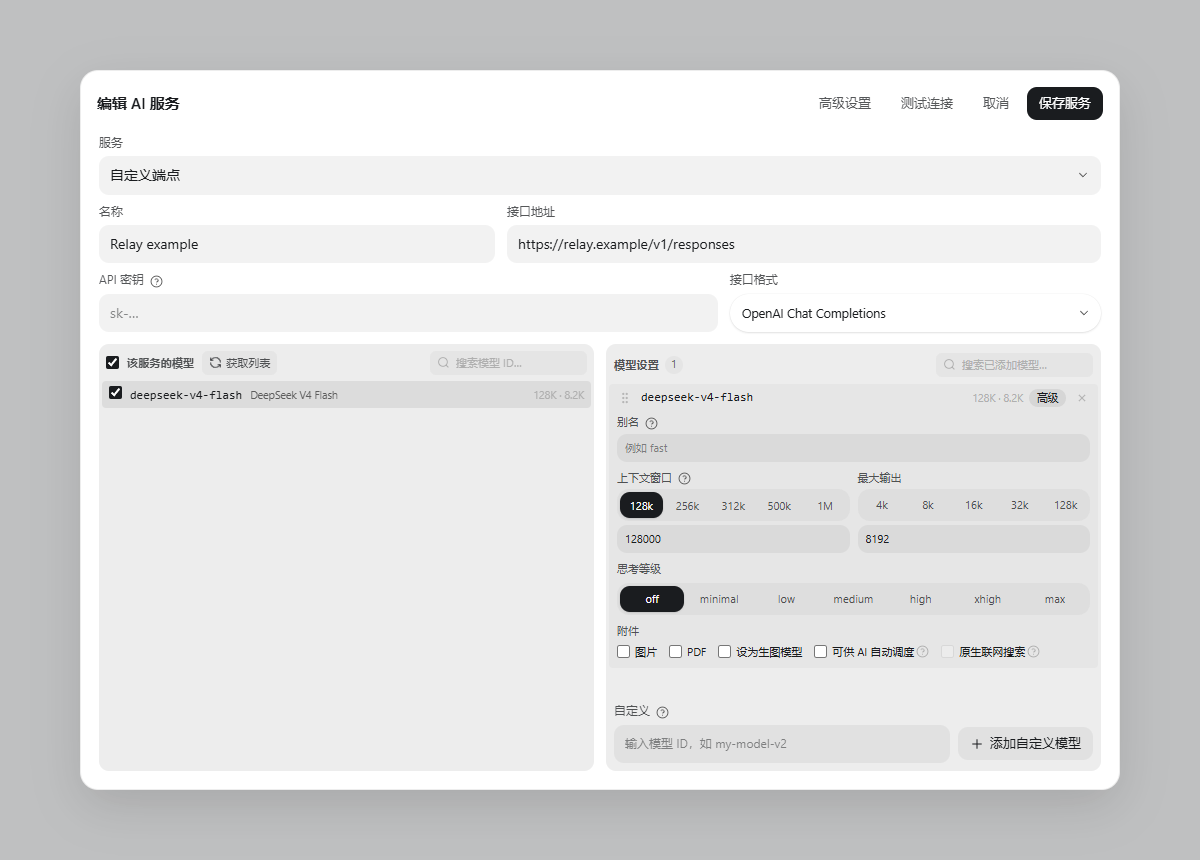Select 256k context window
This screenshot has height=860, width=1200.
click(x=687, y=506)
